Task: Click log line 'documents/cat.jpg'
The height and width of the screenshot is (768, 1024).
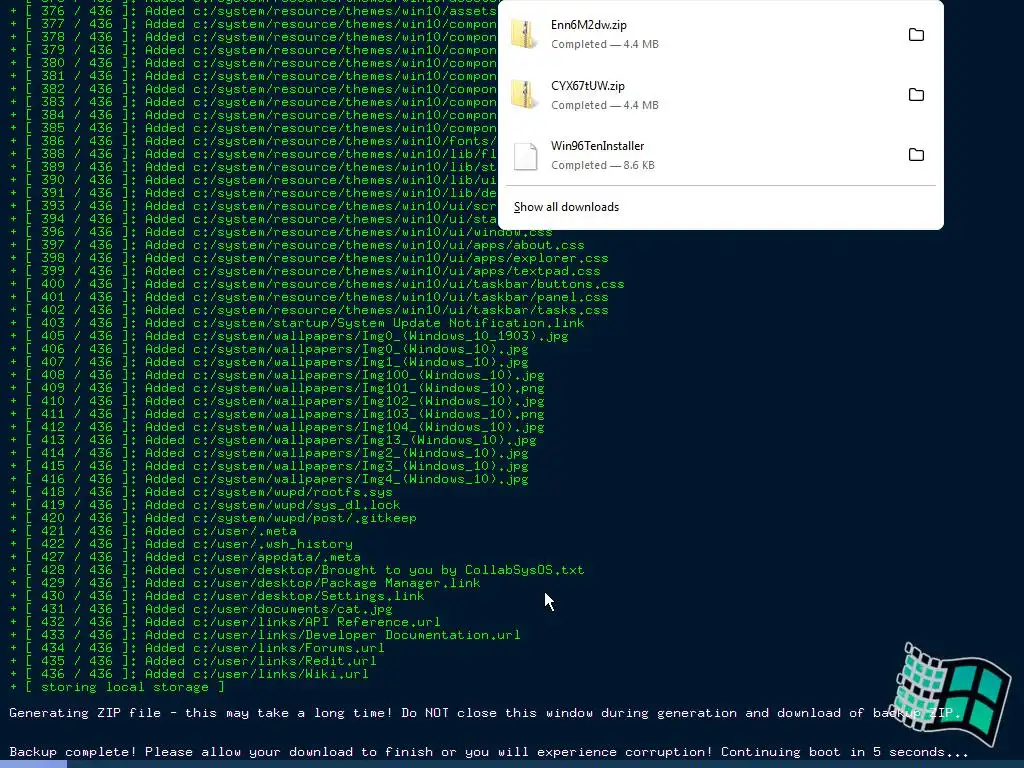Action: click(201, 609)
